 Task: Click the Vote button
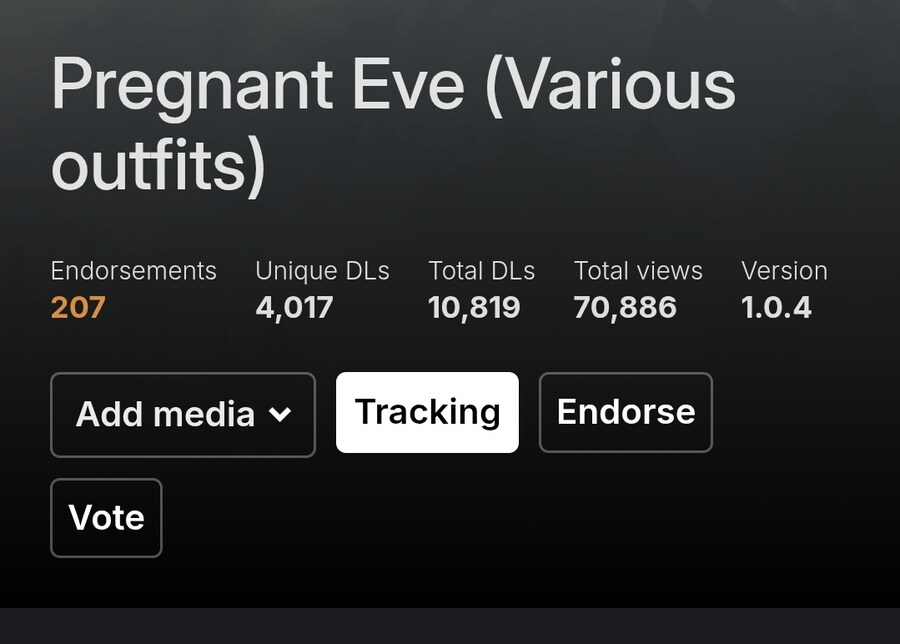106,518
